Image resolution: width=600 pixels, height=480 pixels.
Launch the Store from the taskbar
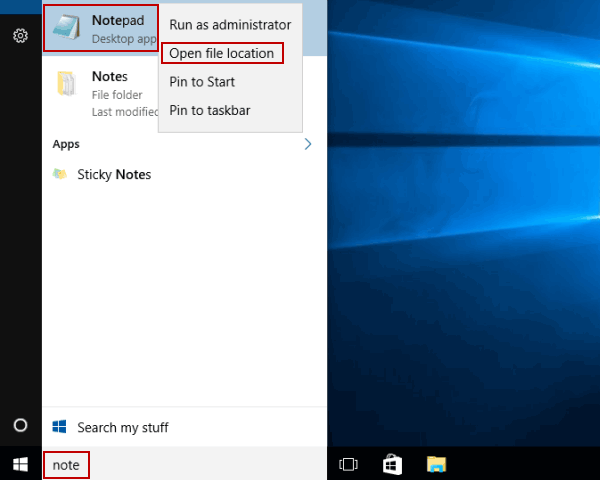(x=392, y=464)
